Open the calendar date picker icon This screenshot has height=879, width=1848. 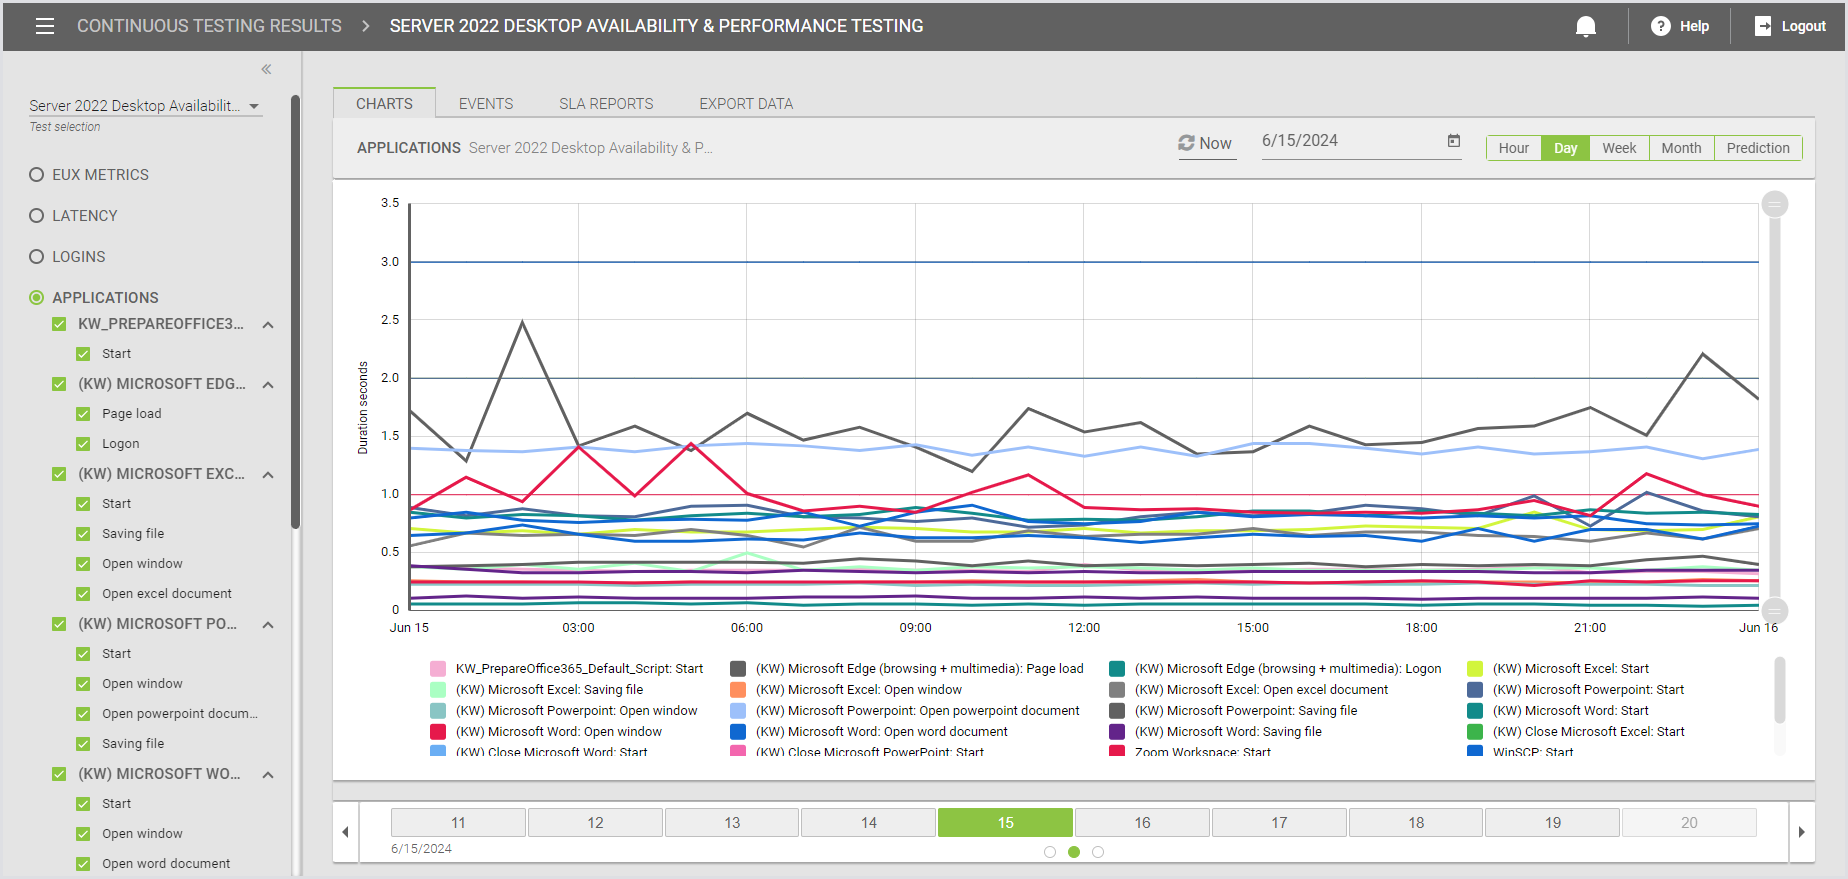1454,141
